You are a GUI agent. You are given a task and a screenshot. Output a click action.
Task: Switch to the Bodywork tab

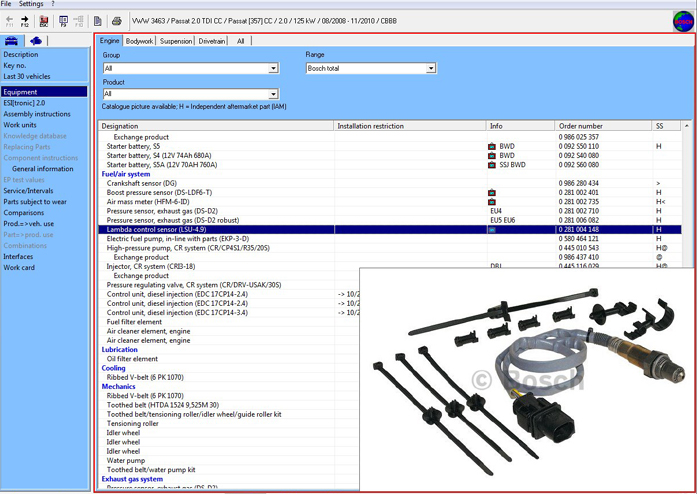click(x=139, y=41)
